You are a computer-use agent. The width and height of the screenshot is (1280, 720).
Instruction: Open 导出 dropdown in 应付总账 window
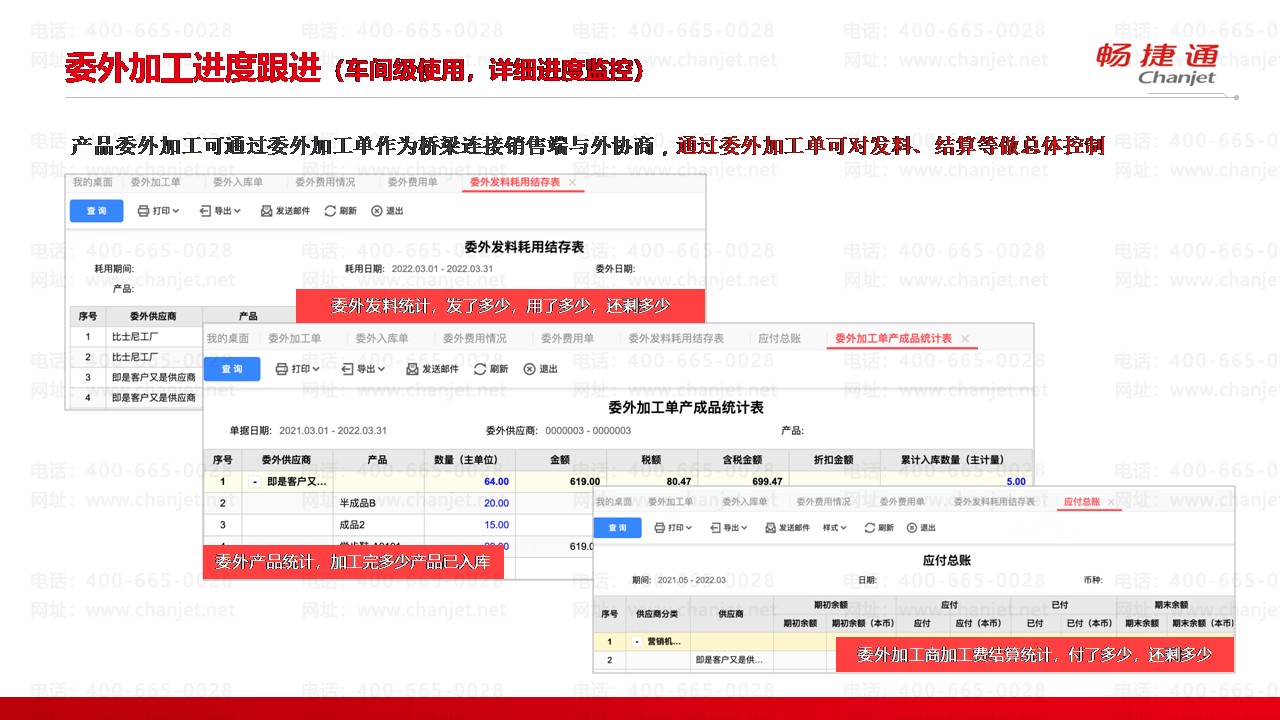pyautogui.click(x=728, y=527)
